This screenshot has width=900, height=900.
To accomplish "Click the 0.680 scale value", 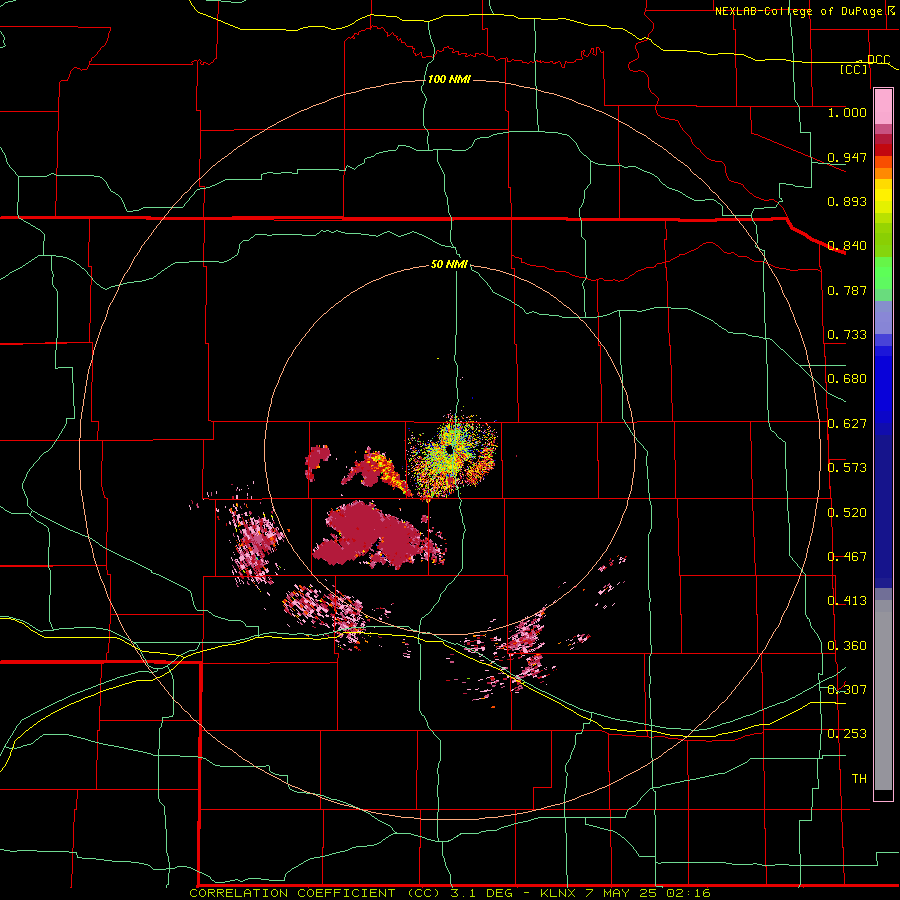I will click(x=847, y=379).
